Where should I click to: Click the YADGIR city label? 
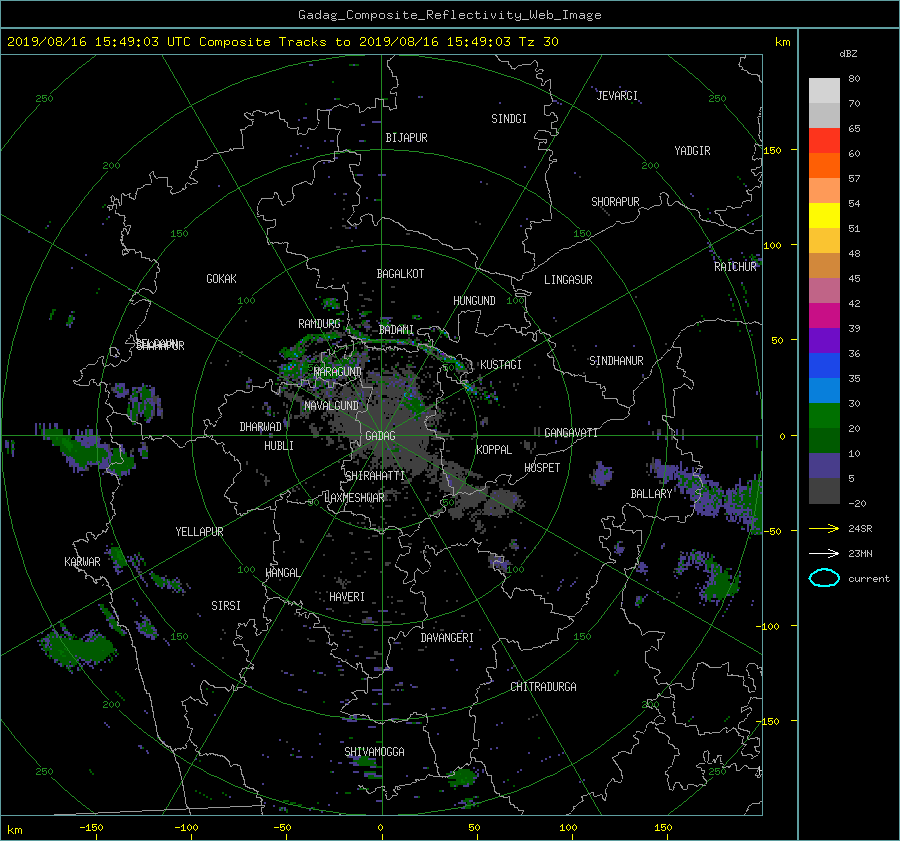point(692,151)
